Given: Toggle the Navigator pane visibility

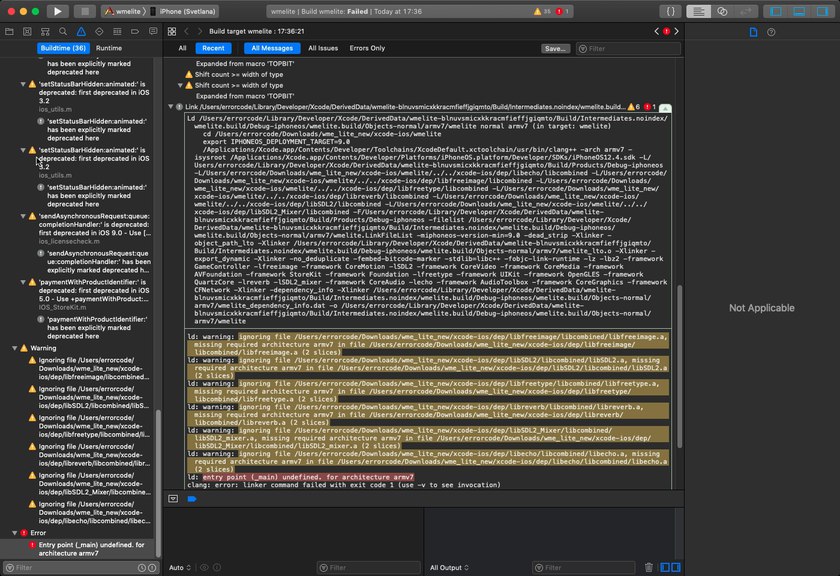Looking at the screenshot, I should (776, 11).
